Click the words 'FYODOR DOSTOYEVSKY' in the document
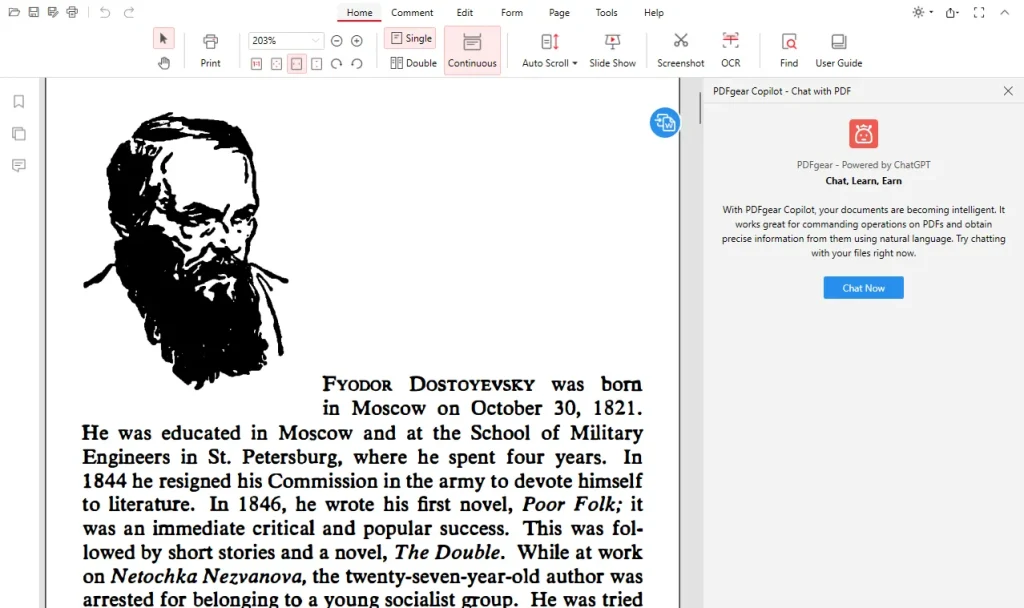This screenshot has height=608, width=1024. point(428,384)
